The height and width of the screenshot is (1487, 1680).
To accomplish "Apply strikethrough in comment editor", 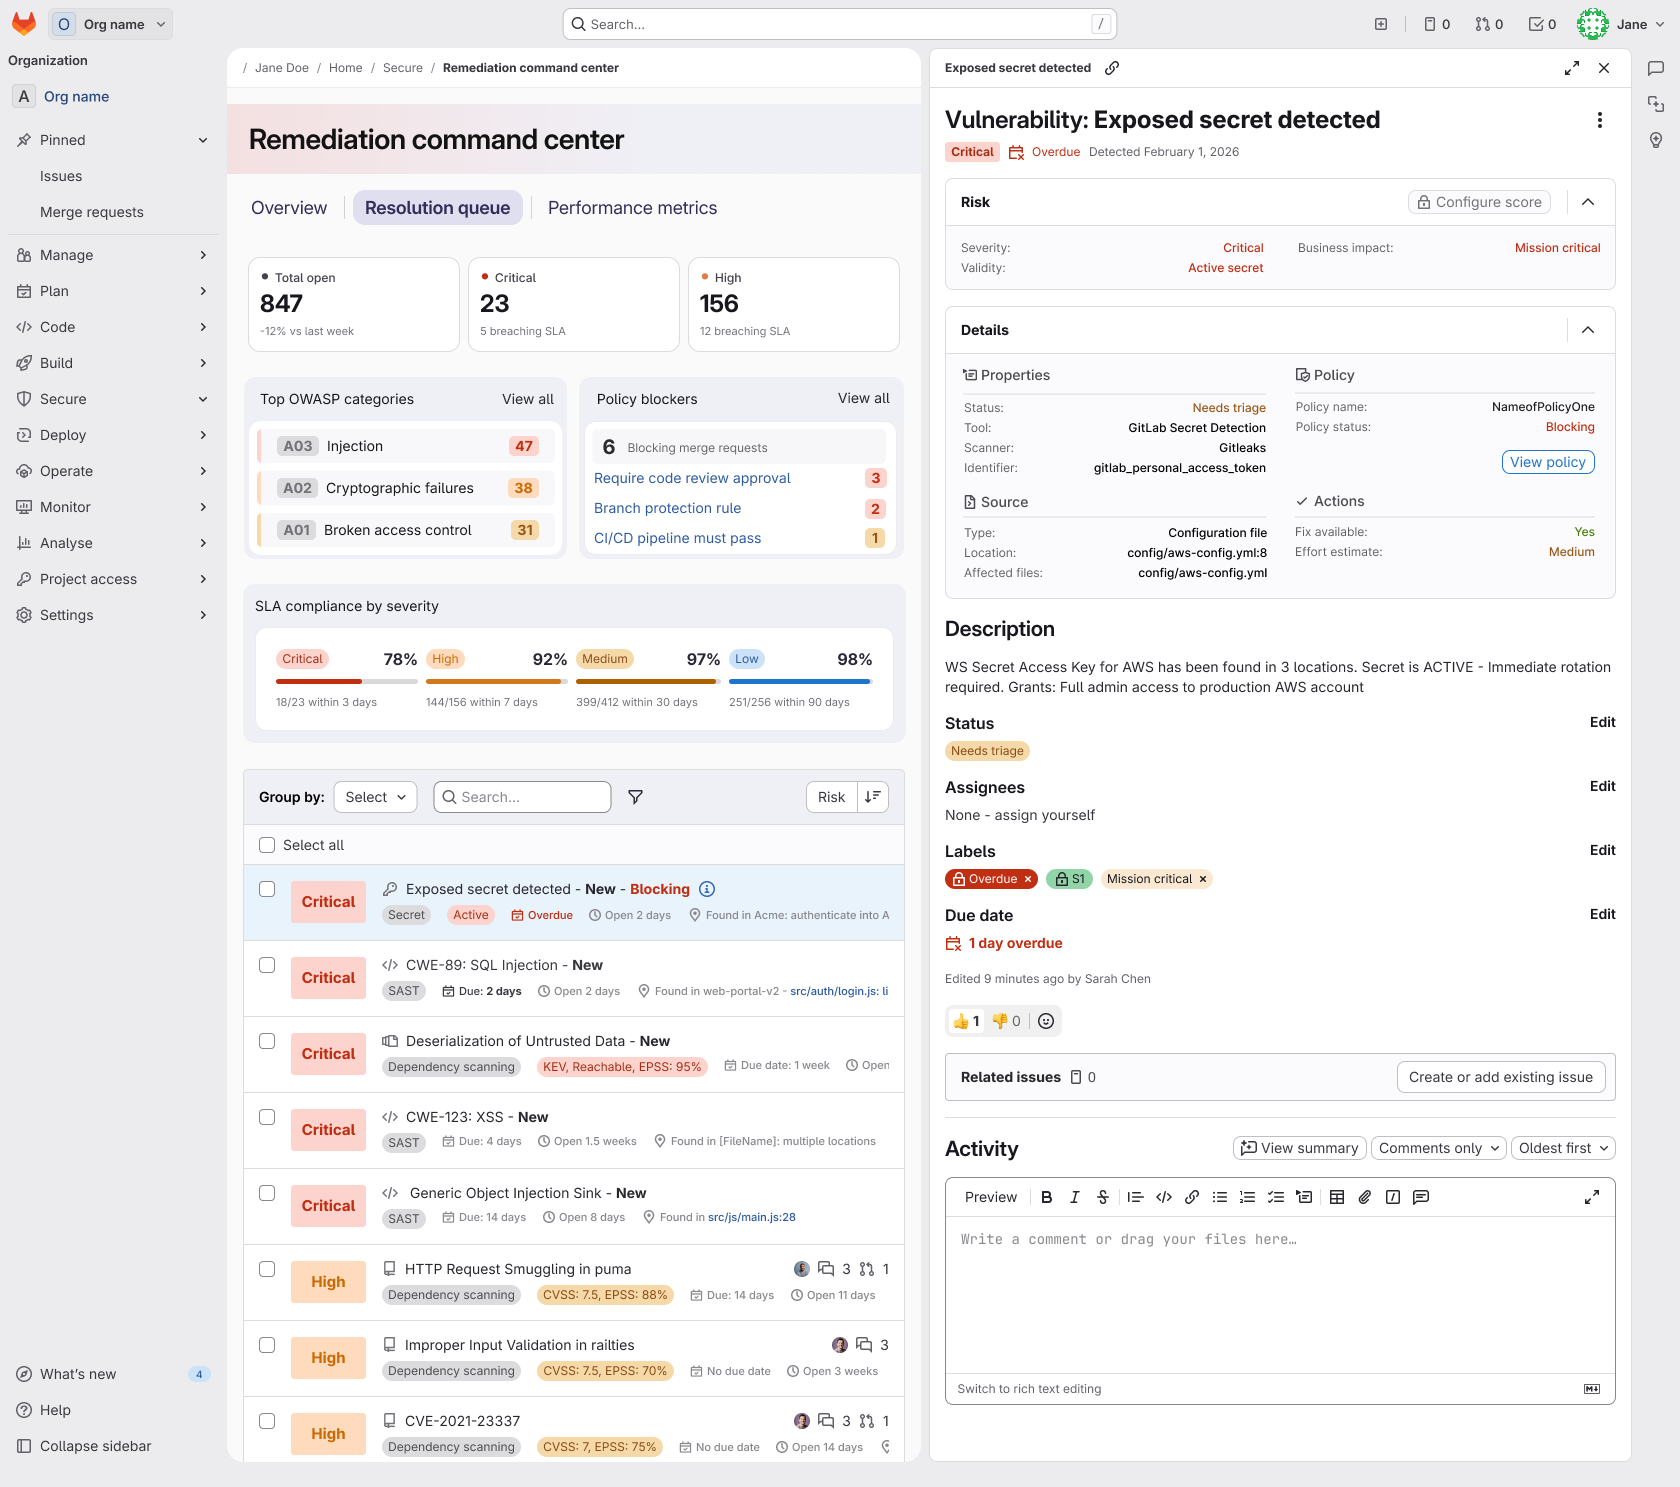I will (1103, 1197).
